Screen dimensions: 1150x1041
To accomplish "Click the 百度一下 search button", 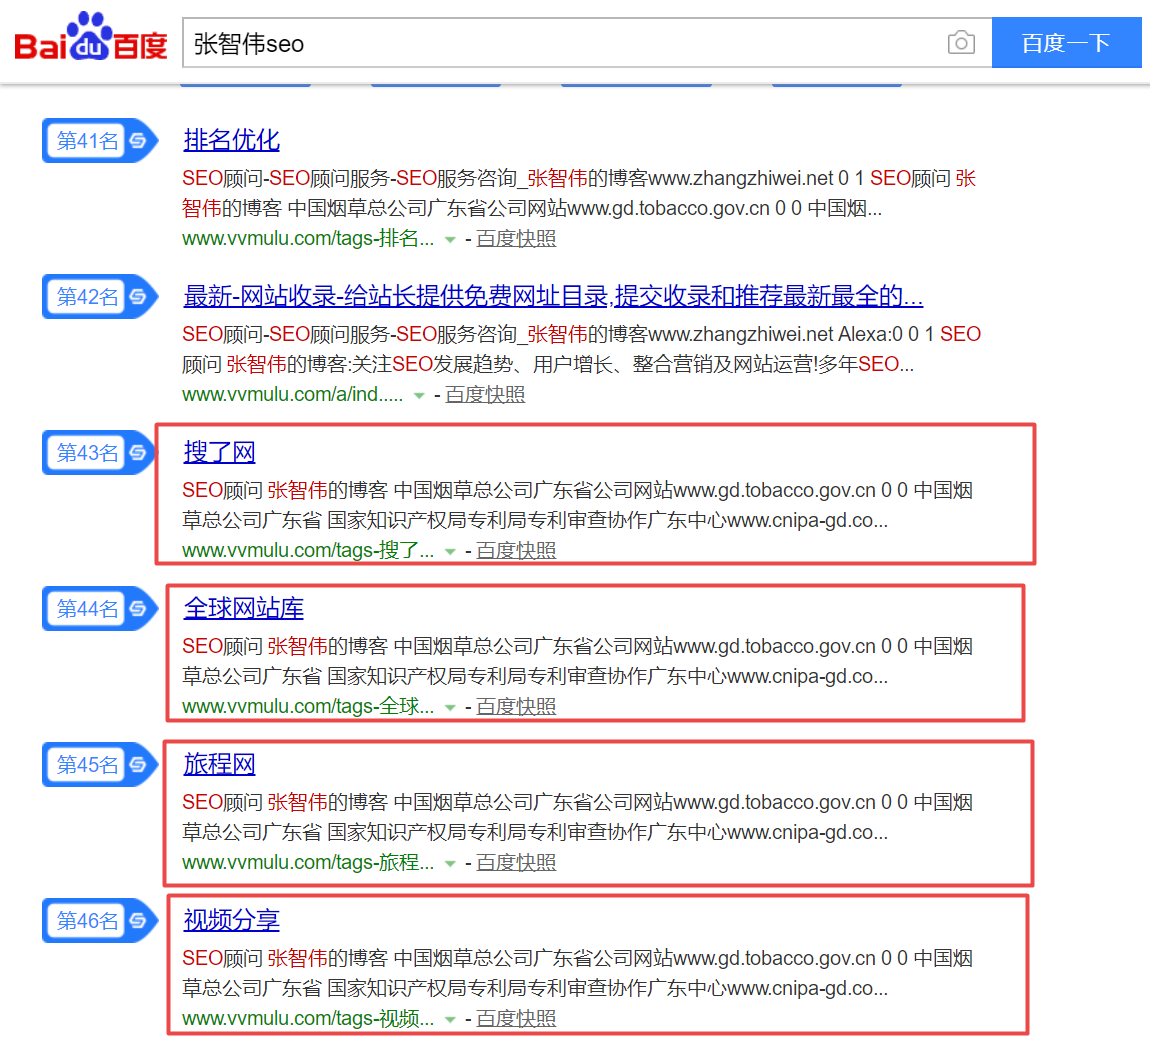I will point(1066,43).
